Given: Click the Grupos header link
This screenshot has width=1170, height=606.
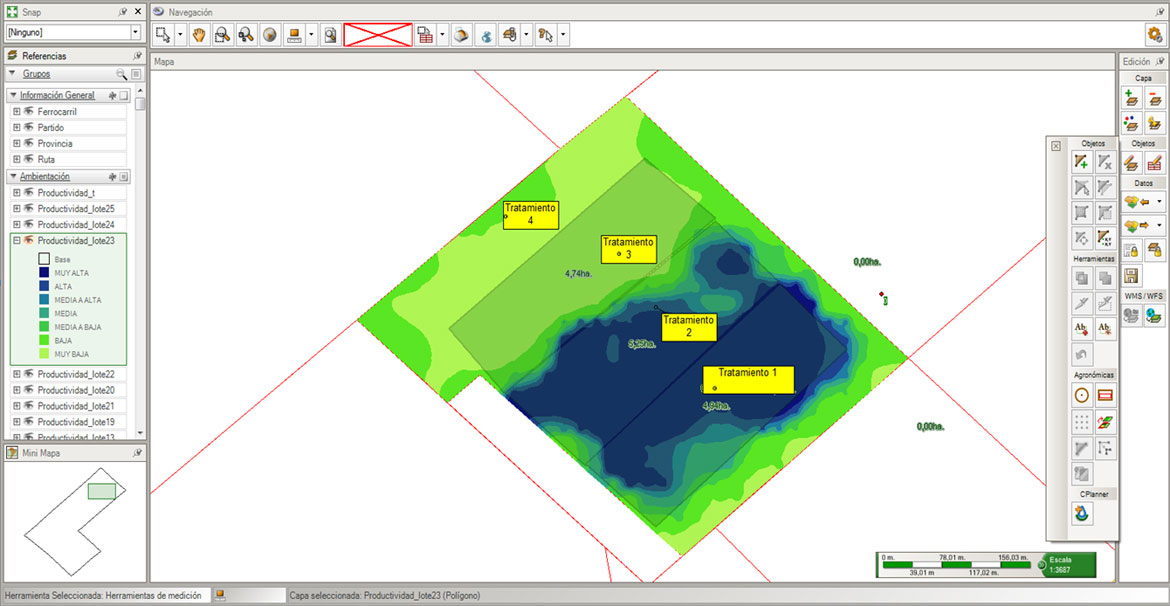Looking at the screenshot, I should [x=37, y=74].
